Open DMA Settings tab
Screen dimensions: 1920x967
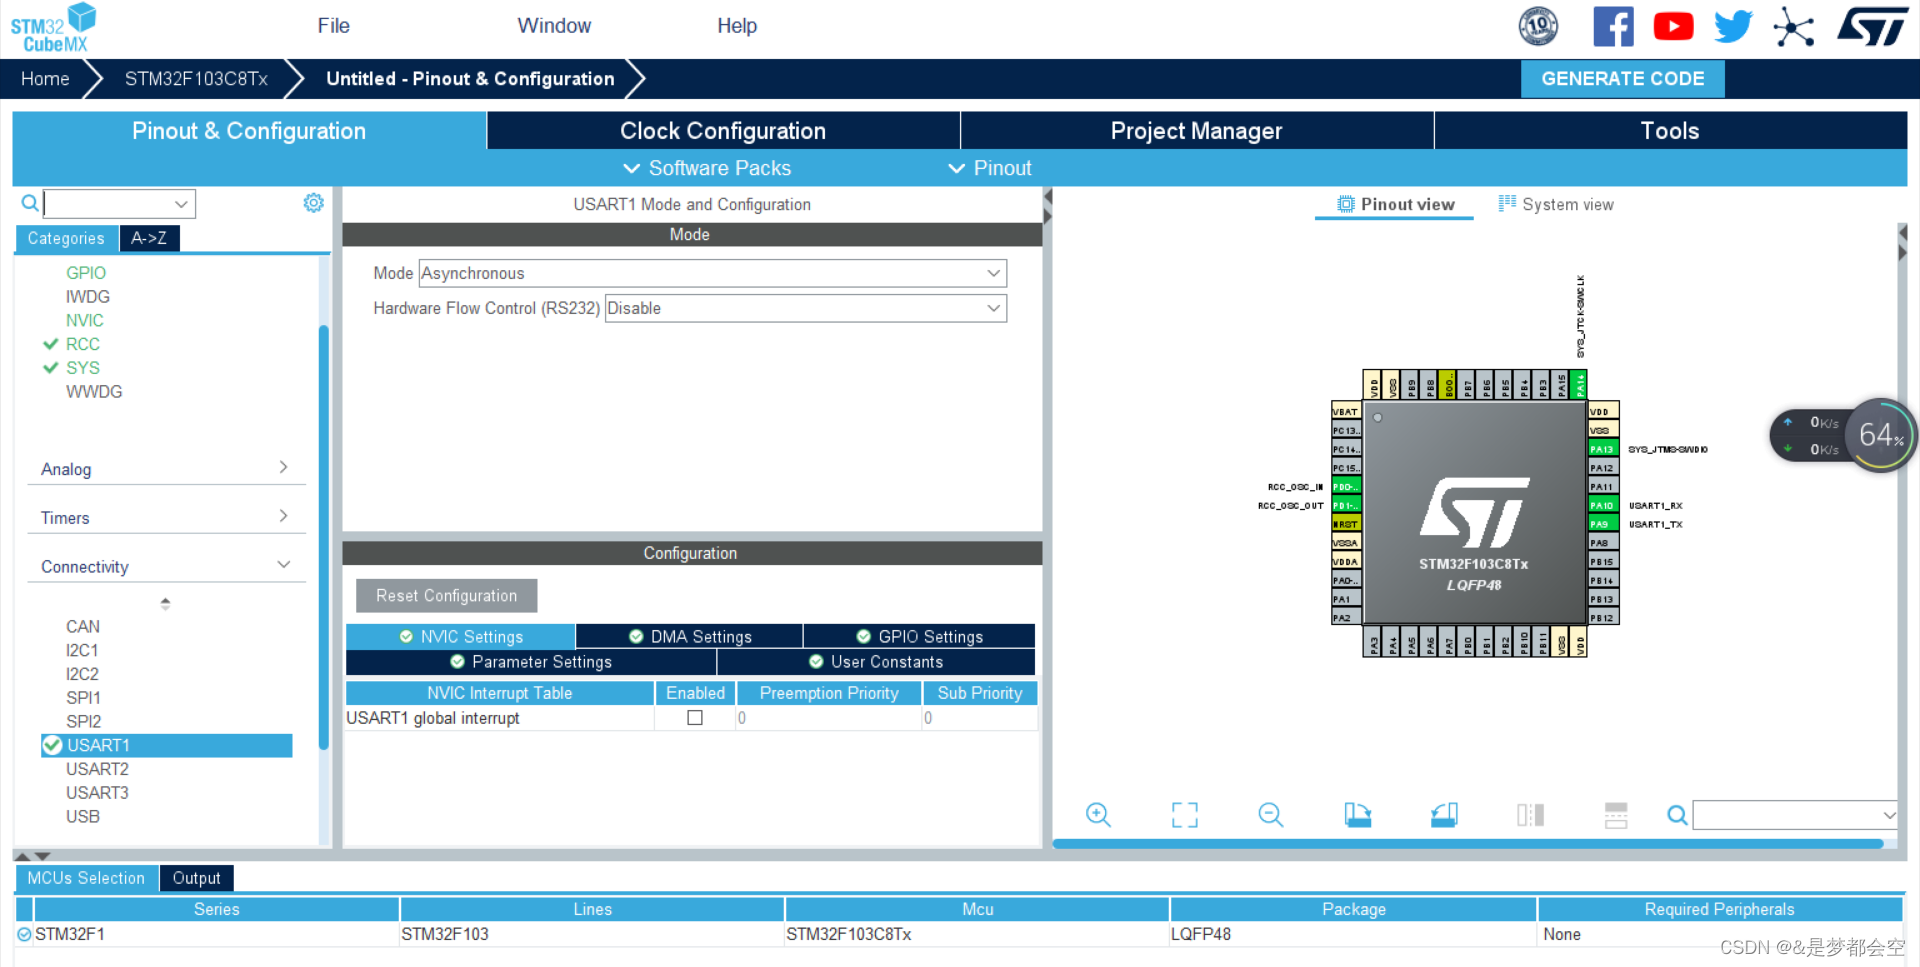(x=690, y=637)
